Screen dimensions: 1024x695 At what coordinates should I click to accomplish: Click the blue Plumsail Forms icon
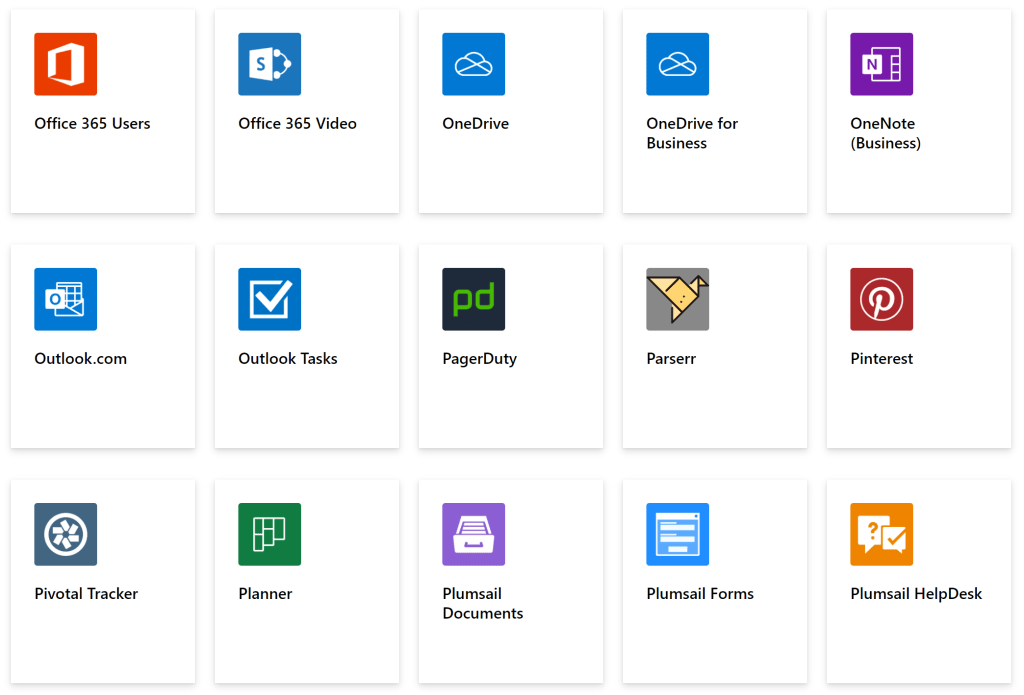[x=677, y=534]
